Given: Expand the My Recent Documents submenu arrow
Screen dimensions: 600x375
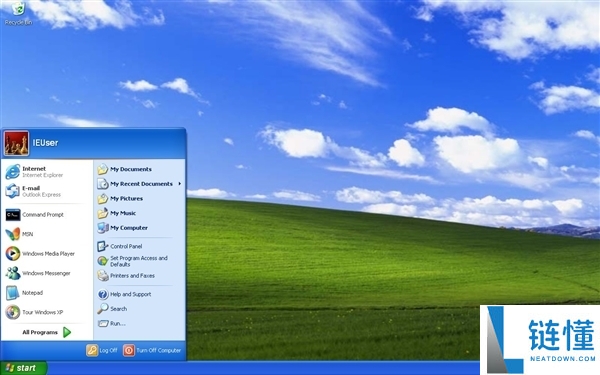Looking at the screenshot, I should (x=179, y=184).
